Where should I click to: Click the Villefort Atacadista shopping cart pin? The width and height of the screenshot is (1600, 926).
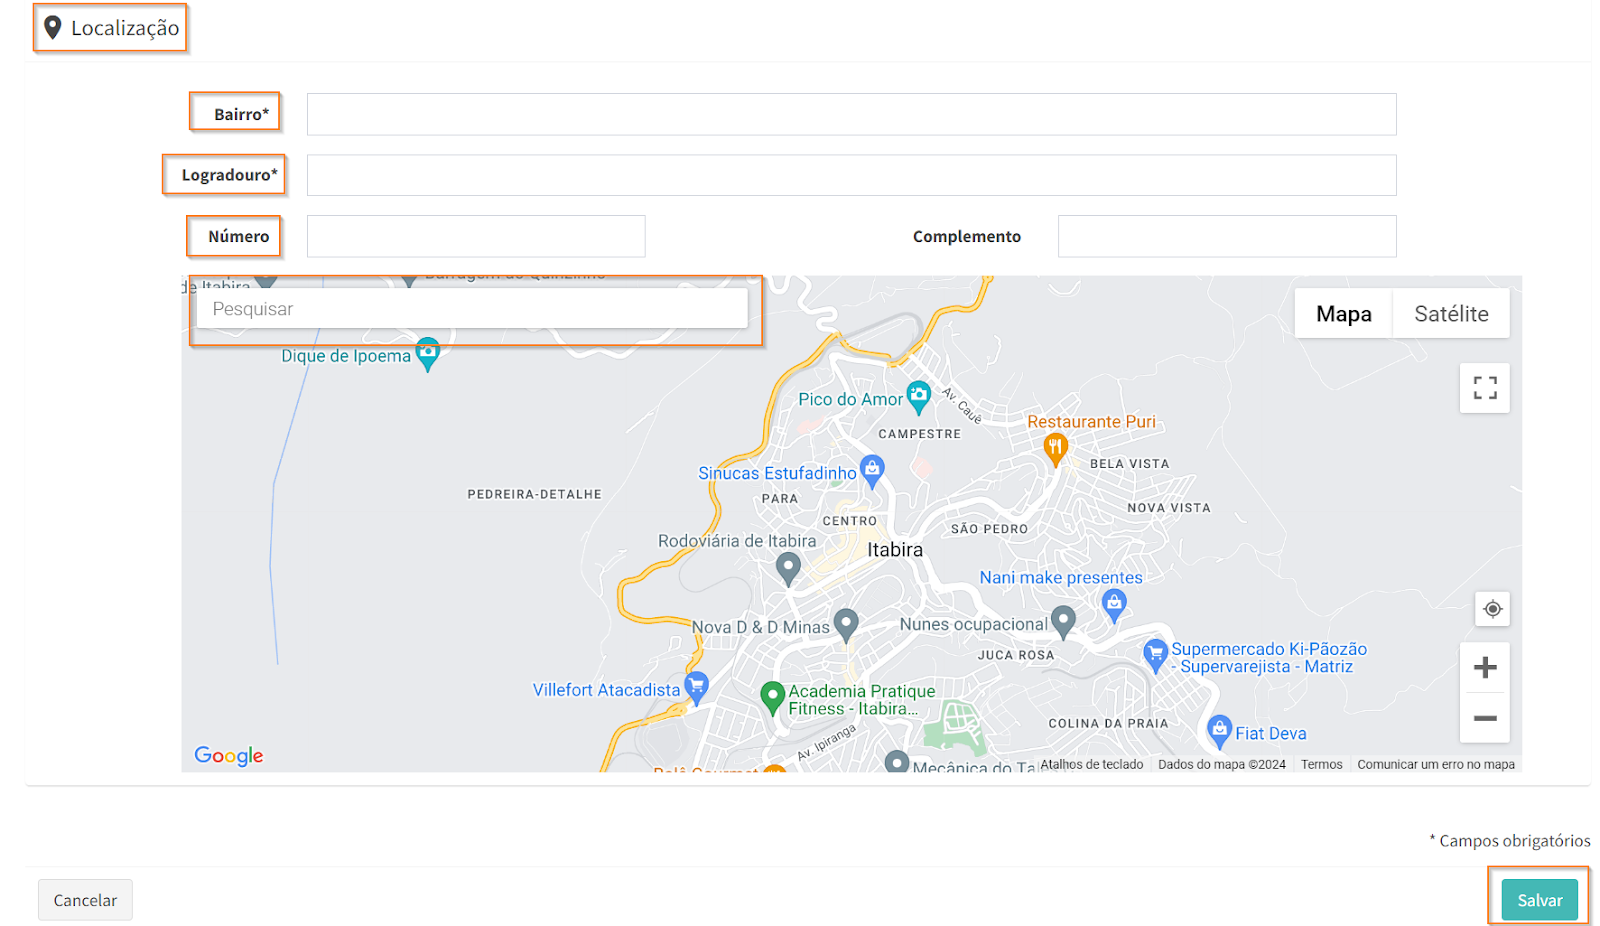click(x=696, y=686)
